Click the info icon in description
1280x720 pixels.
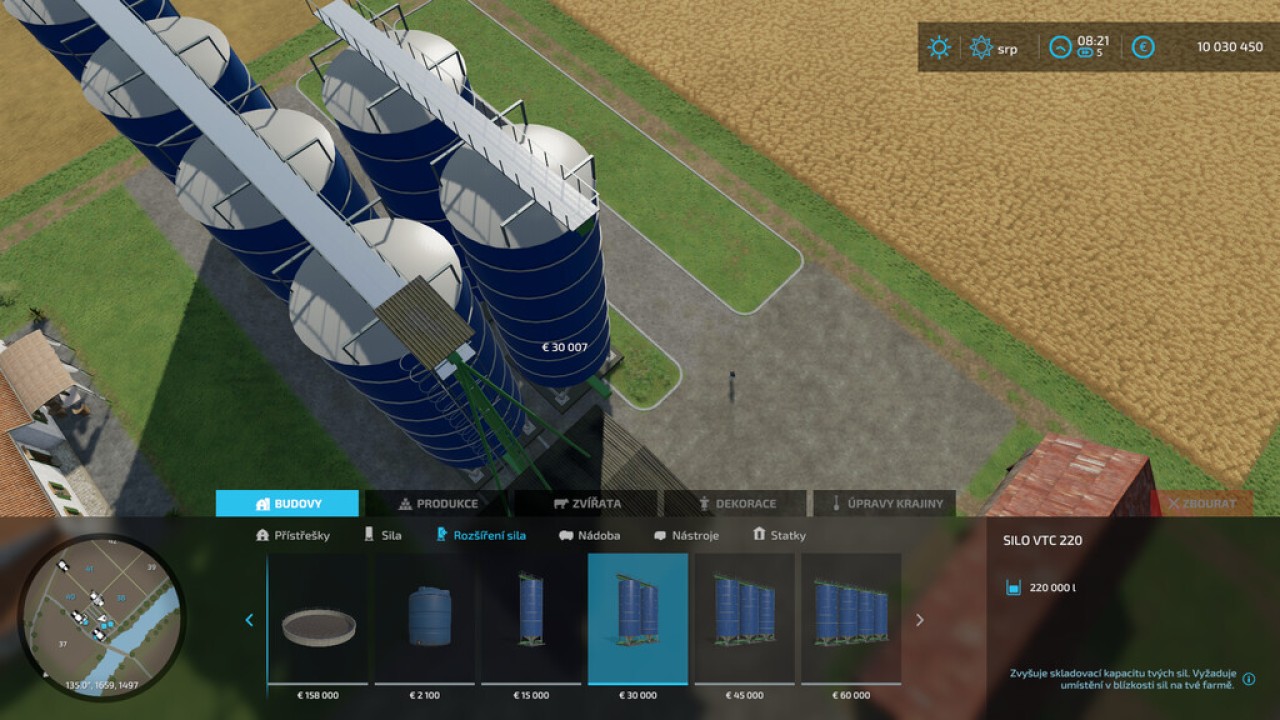1248,679
